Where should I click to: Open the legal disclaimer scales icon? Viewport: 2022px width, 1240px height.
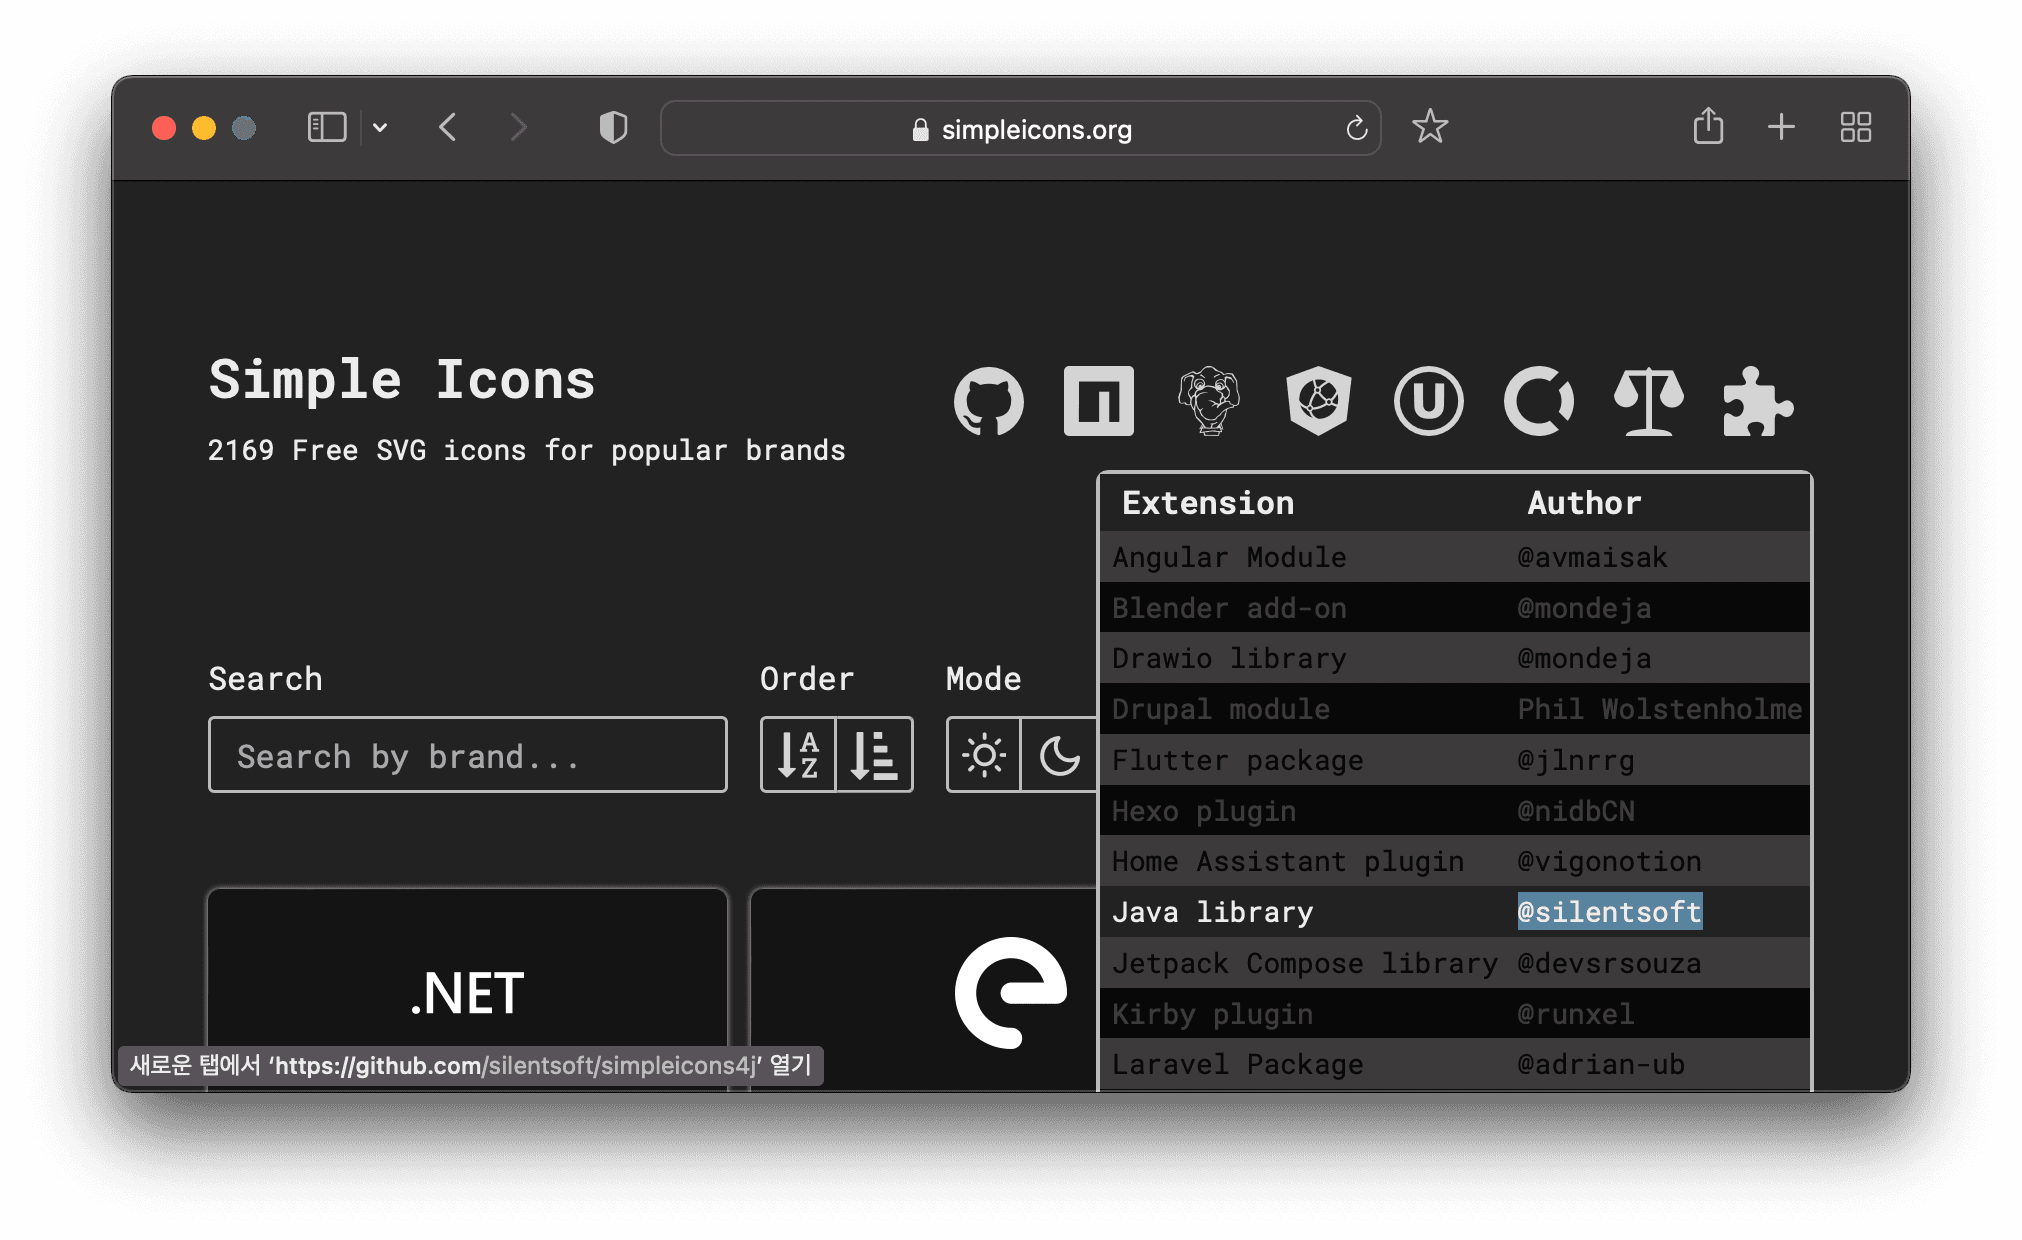(x=1648, y=401)
